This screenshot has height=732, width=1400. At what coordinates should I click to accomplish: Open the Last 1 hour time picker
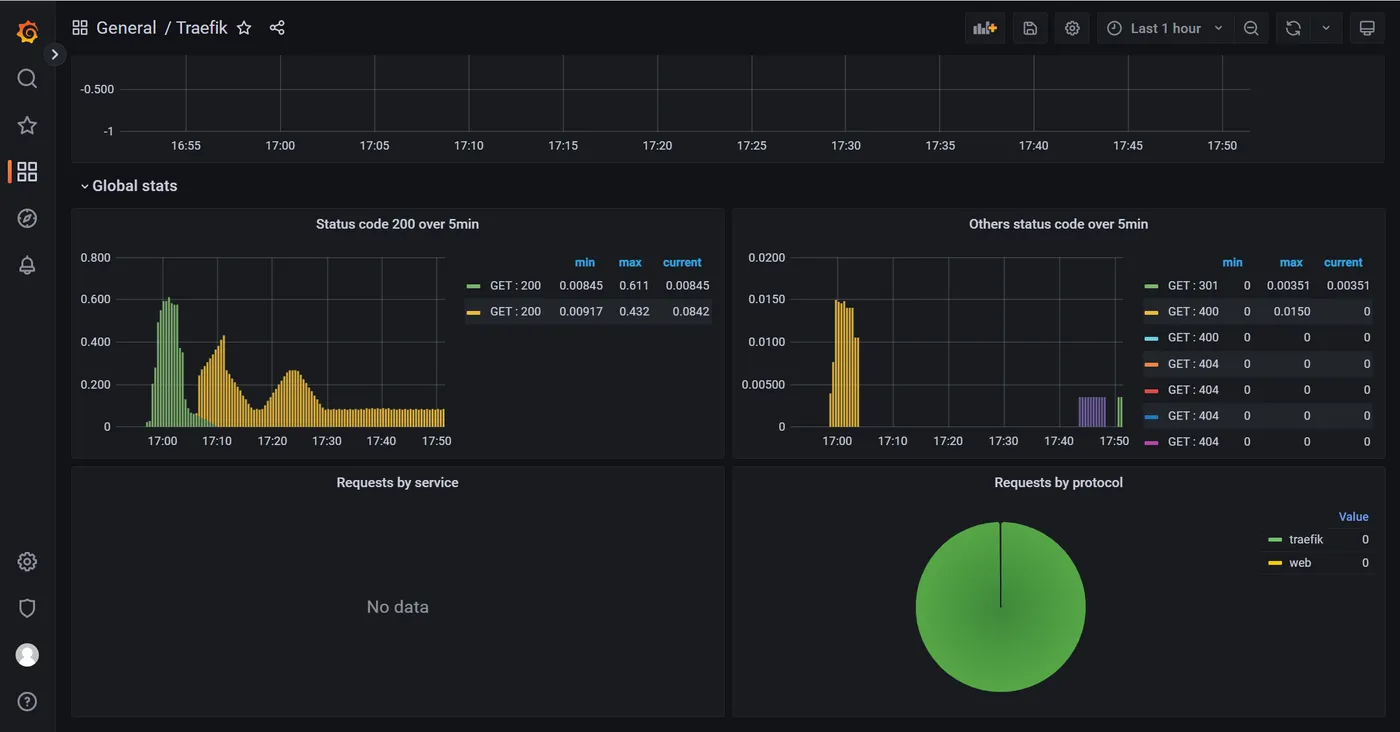pyautogui.click(x=1165, y=28)
